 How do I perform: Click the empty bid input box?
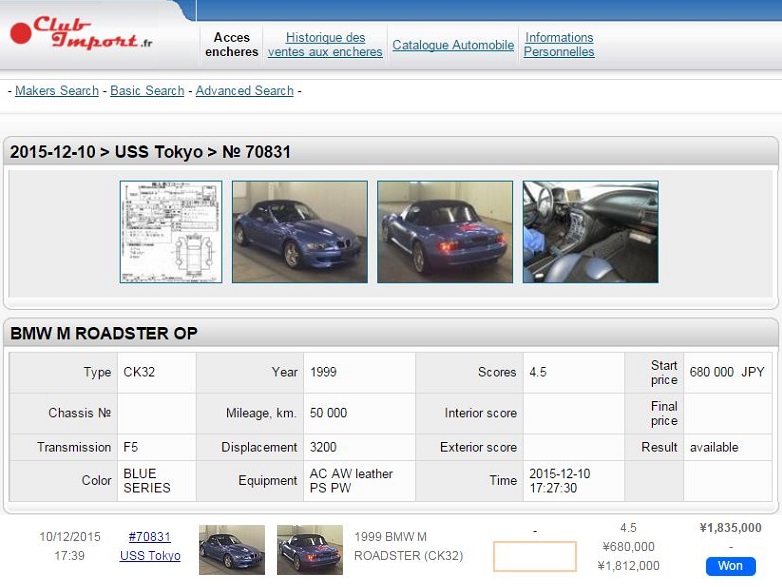pos(534,557)
